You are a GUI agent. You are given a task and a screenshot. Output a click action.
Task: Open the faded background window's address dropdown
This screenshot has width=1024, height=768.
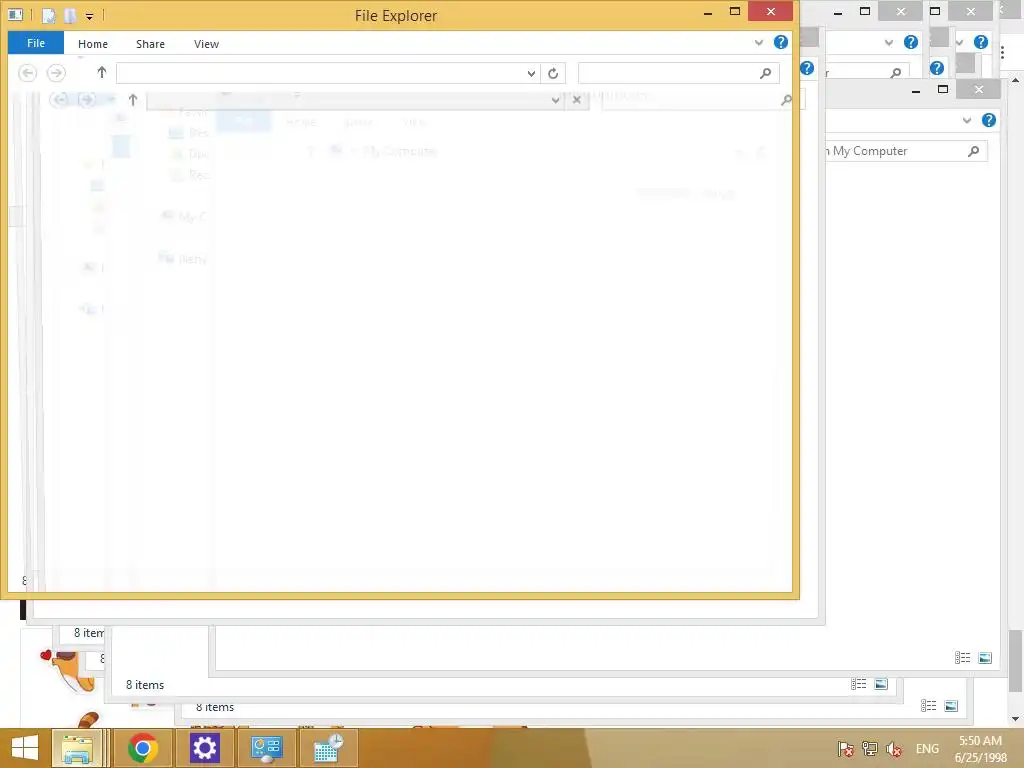[x=555, y=100]
